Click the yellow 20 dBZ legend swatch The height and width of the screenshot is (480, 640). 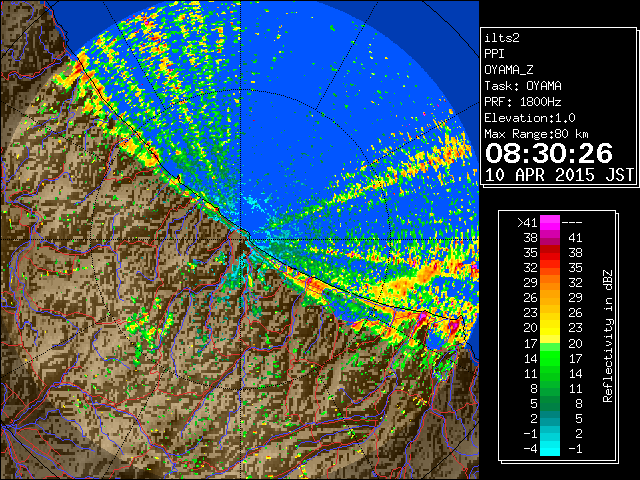pos(550,328)
